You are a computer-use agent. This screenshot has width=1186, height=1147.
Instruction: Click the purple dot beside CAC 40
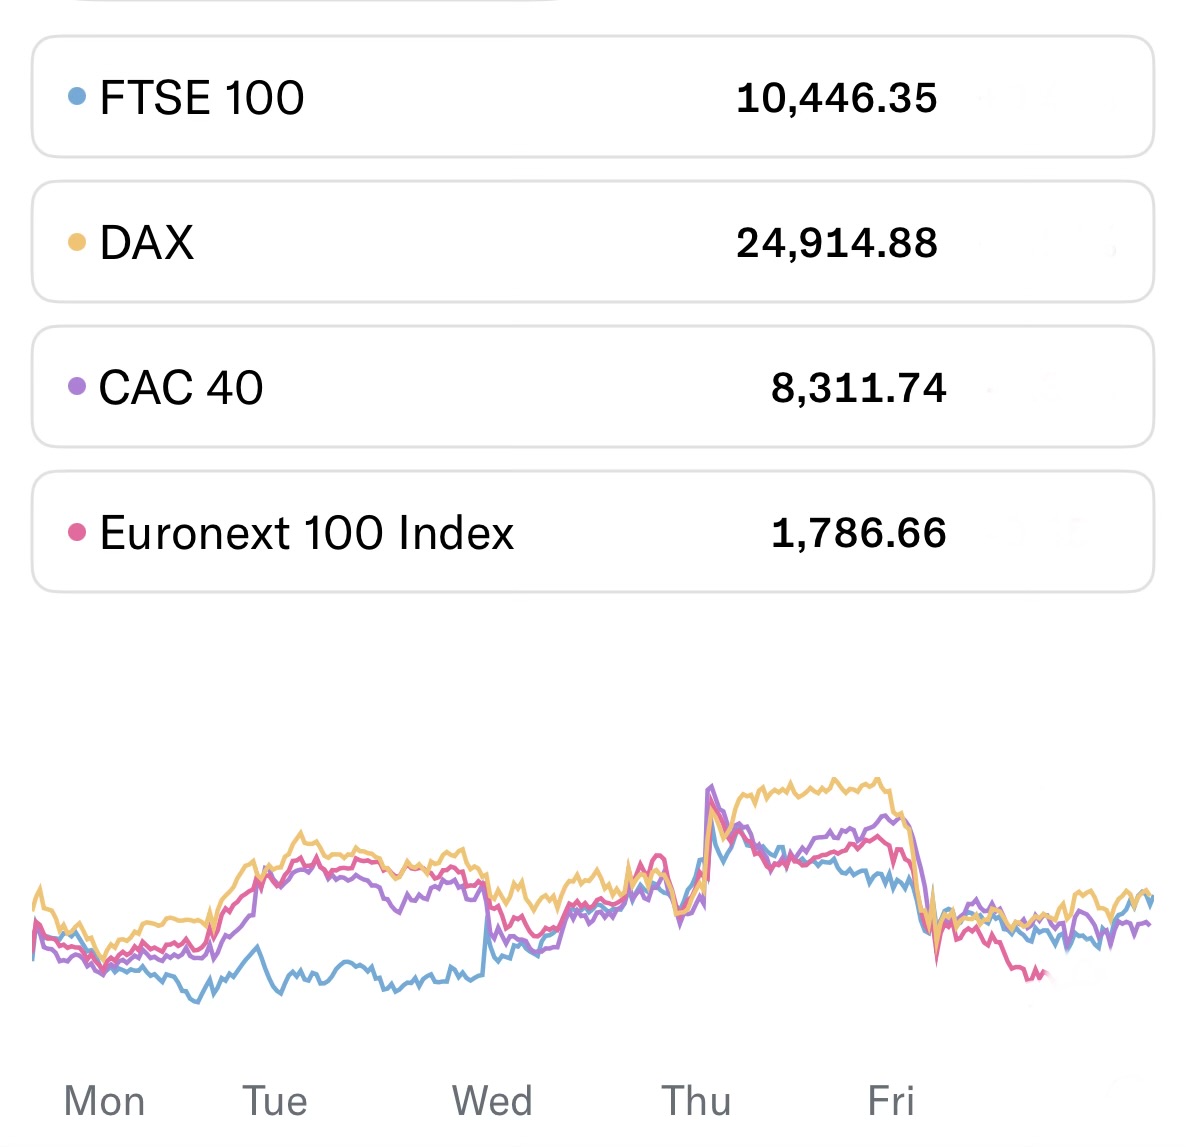[77, 387]
